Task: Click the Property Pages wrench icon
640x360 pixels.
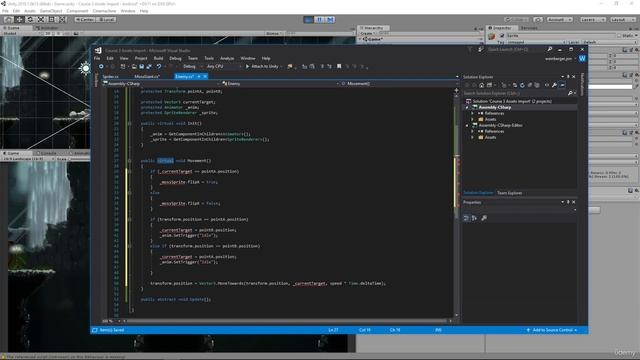Action: click(x=484, y=218)
